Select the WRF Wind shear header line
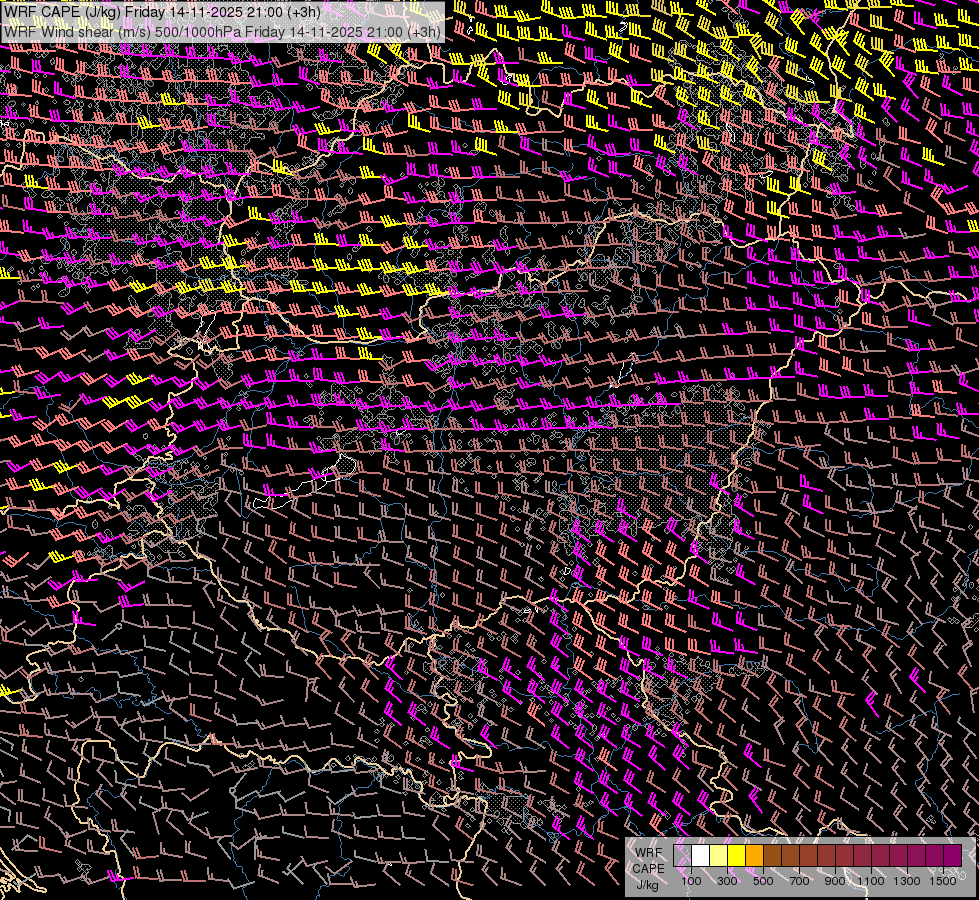Image resolution: width=979 pixels, height=900 pixels. [222, 31]
